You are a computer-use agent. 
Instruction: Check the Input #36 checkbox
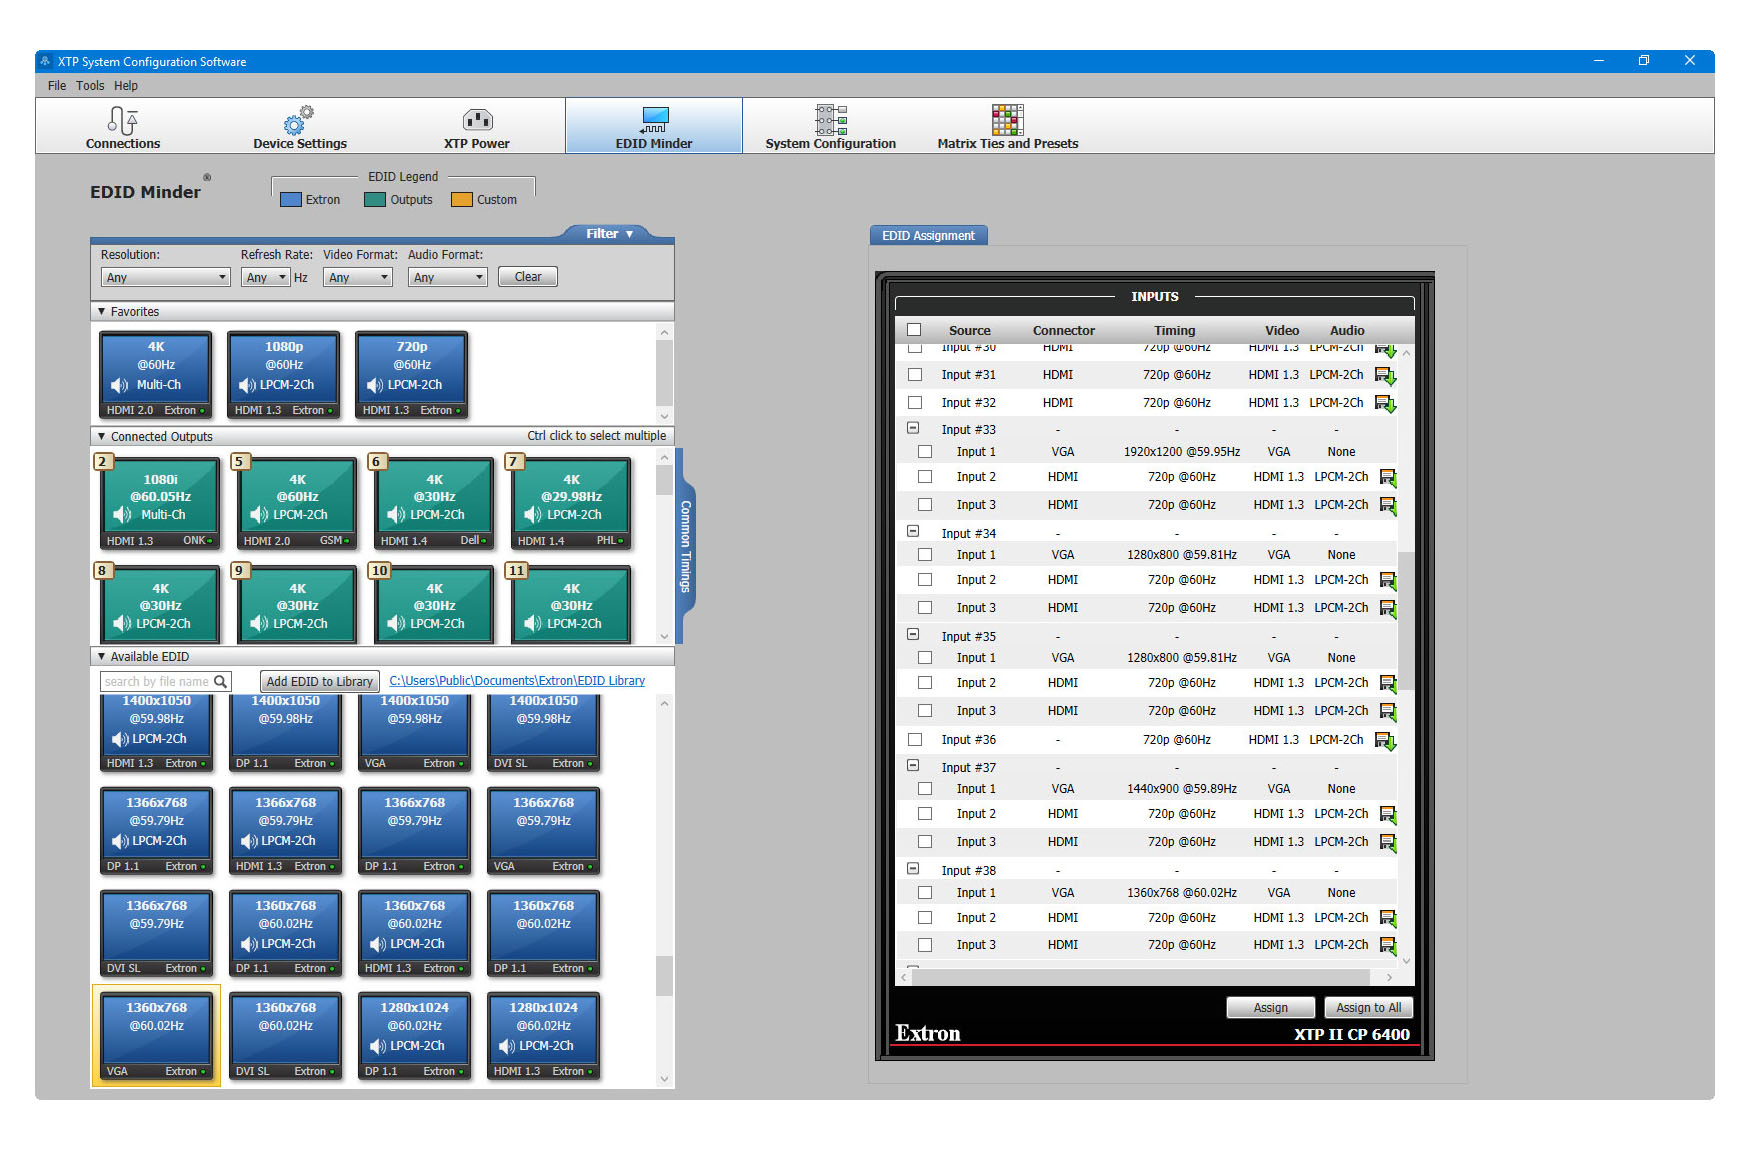click(915, 740)
